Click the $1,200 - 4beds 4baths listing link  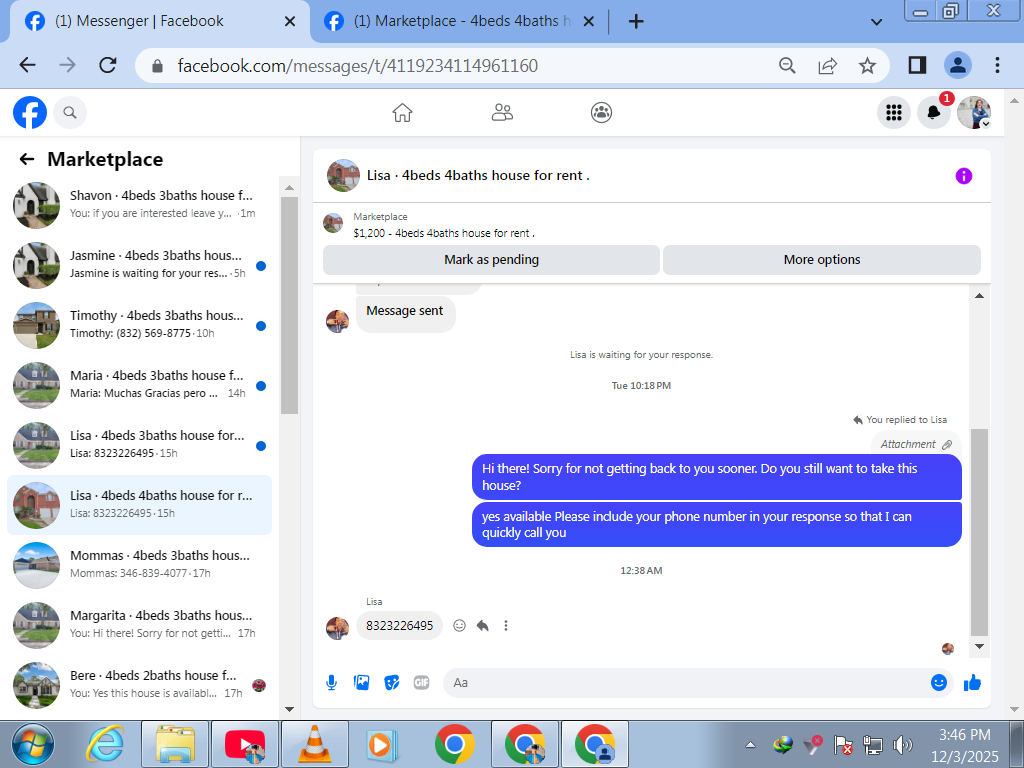[x=444, y=233]
